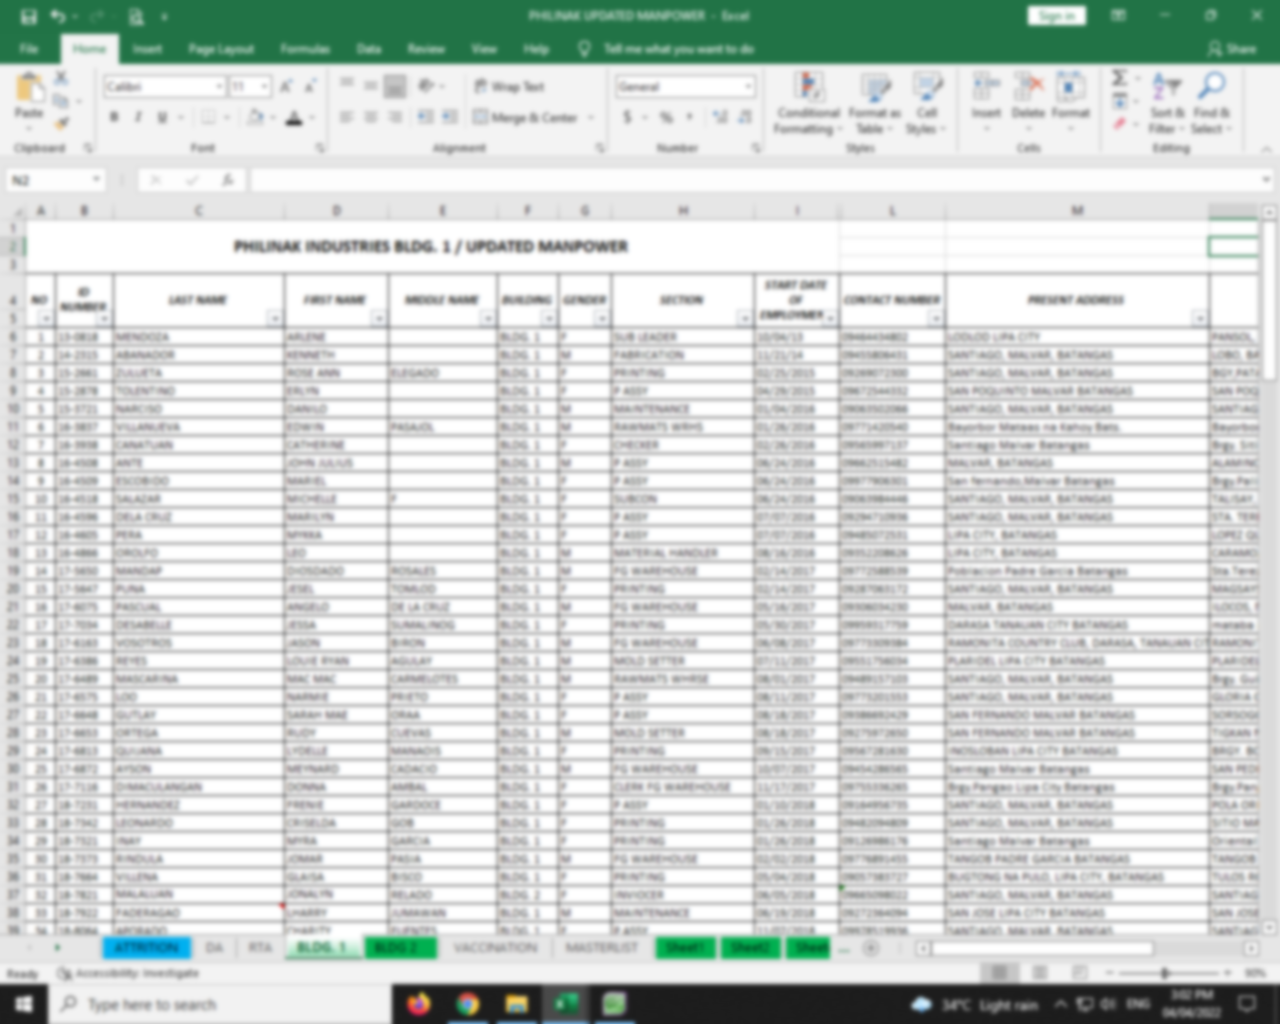The width and height of the screenshot is (1280, 1024).
Task: Switch to the Page Layout ribbon tab
Action: coord(221,49)
